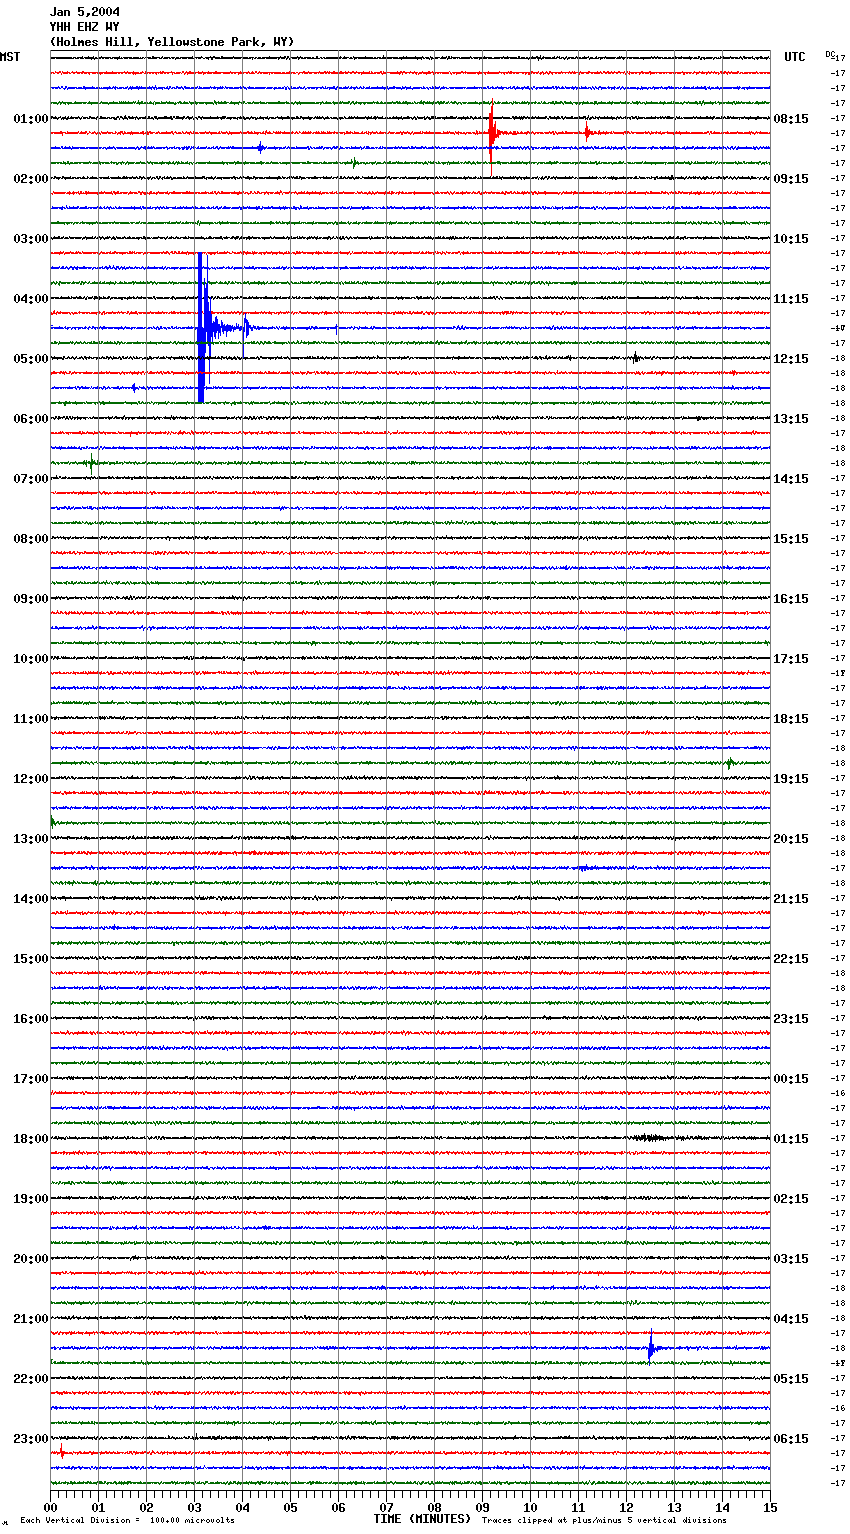Select the 09:00 MST hour label

pyautogui.click(x=31, y=599)
